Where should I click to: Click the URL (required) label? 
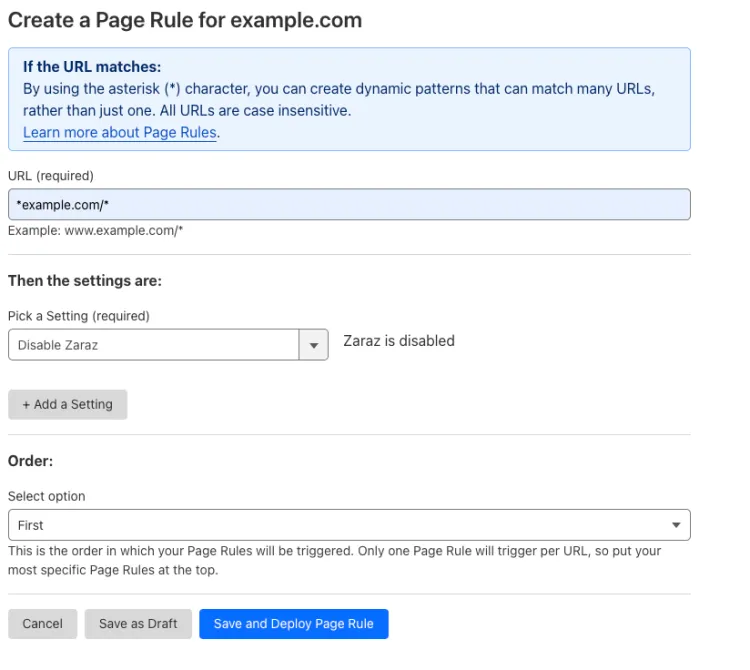[51, 176]
